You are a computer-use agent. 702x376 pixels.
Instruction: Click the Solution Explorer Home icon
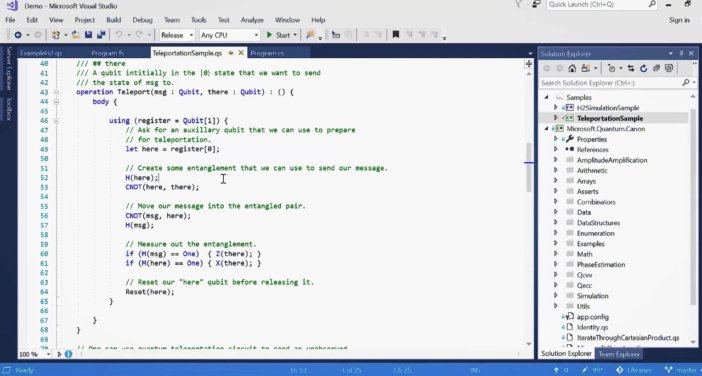pos(572,68)
